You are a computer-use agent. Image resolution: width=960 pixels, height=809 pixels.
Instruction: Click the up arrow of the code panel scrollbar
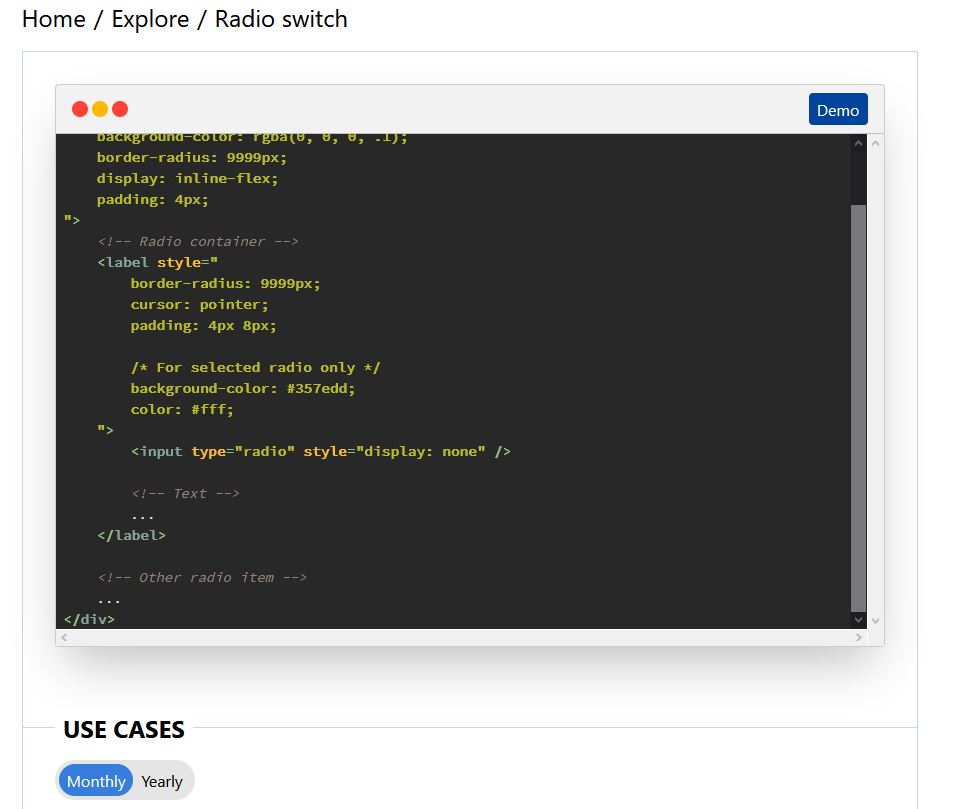(858, 142)
